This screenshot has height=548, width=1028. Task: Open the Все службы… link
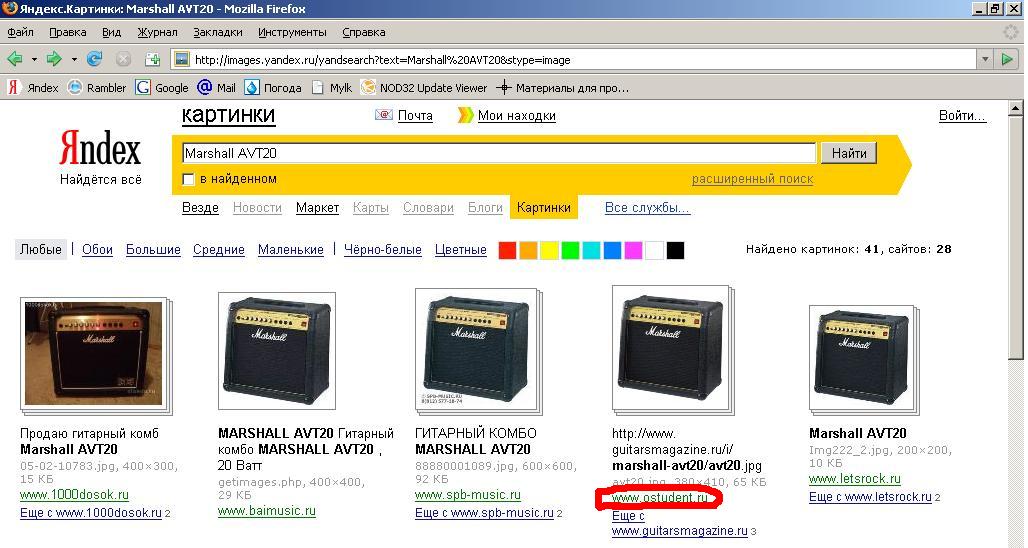pos(647,208)
